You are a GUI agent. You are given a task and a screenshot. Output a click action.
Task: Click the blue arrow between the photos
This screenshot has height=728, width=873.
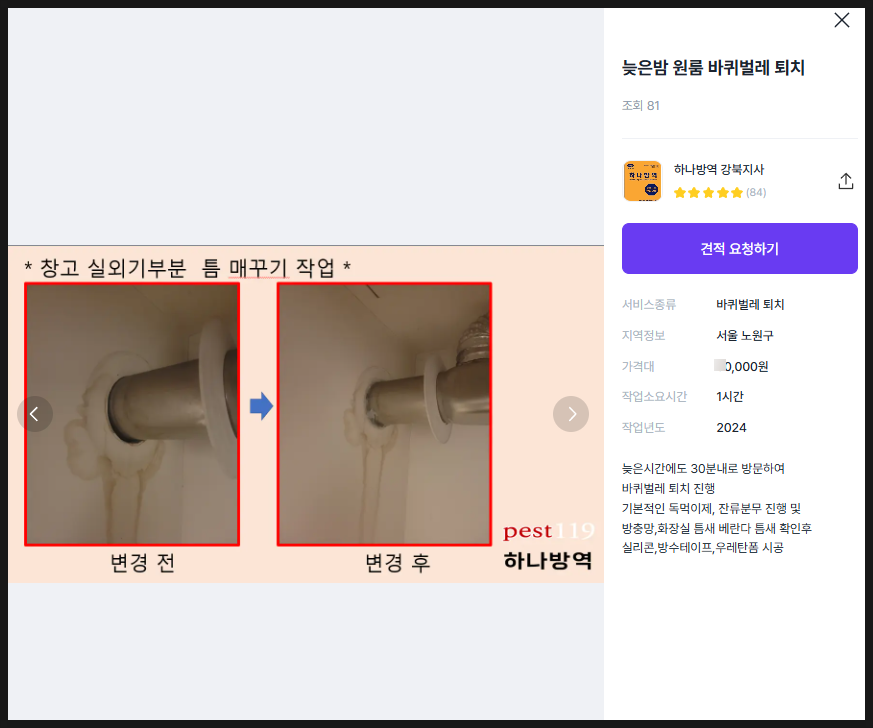(x=260, y=406)
